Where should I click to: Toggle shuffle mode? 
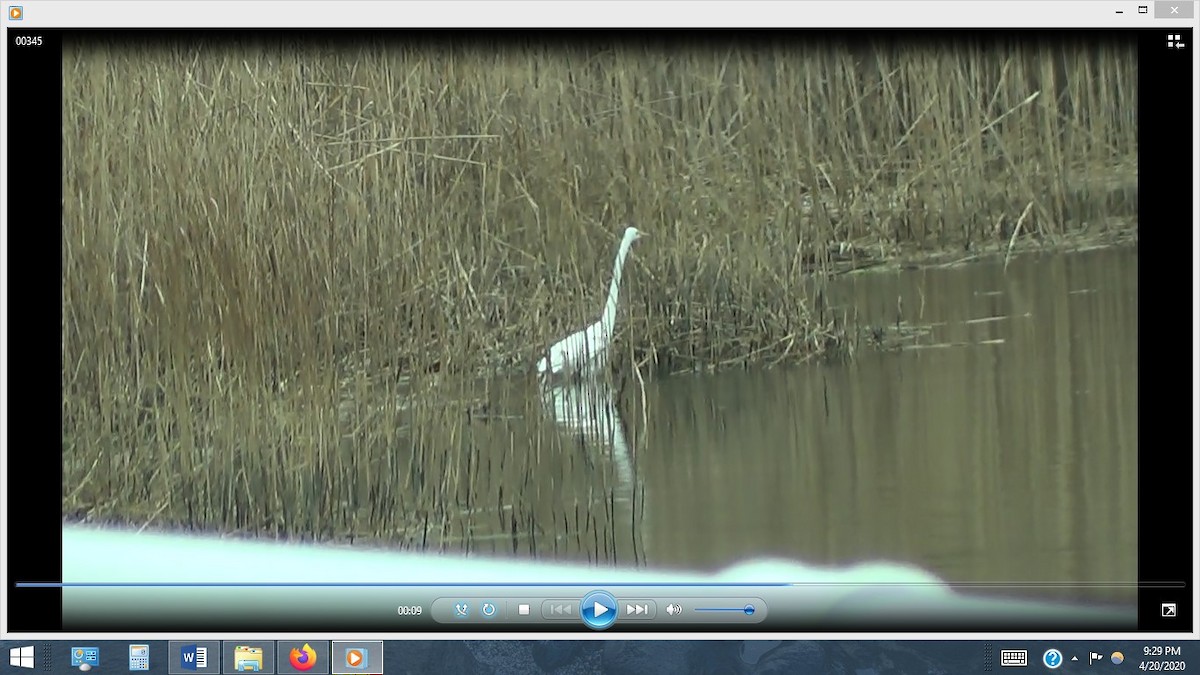(x=461, y=610)
